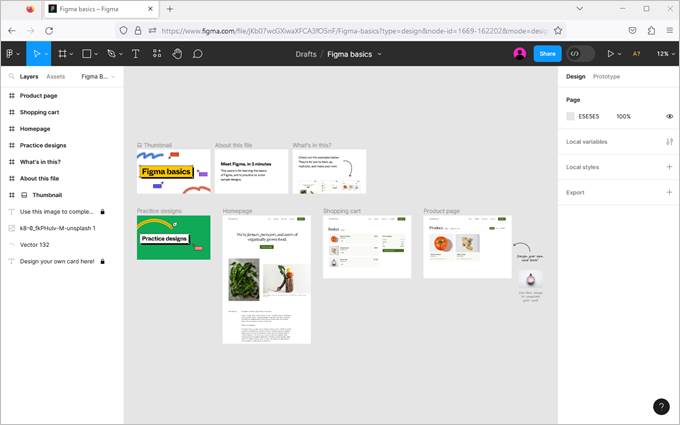Unlock the 'Design your own card here!' layer
The height and width of the screenshot is (425, 680).
coord(102,261)
